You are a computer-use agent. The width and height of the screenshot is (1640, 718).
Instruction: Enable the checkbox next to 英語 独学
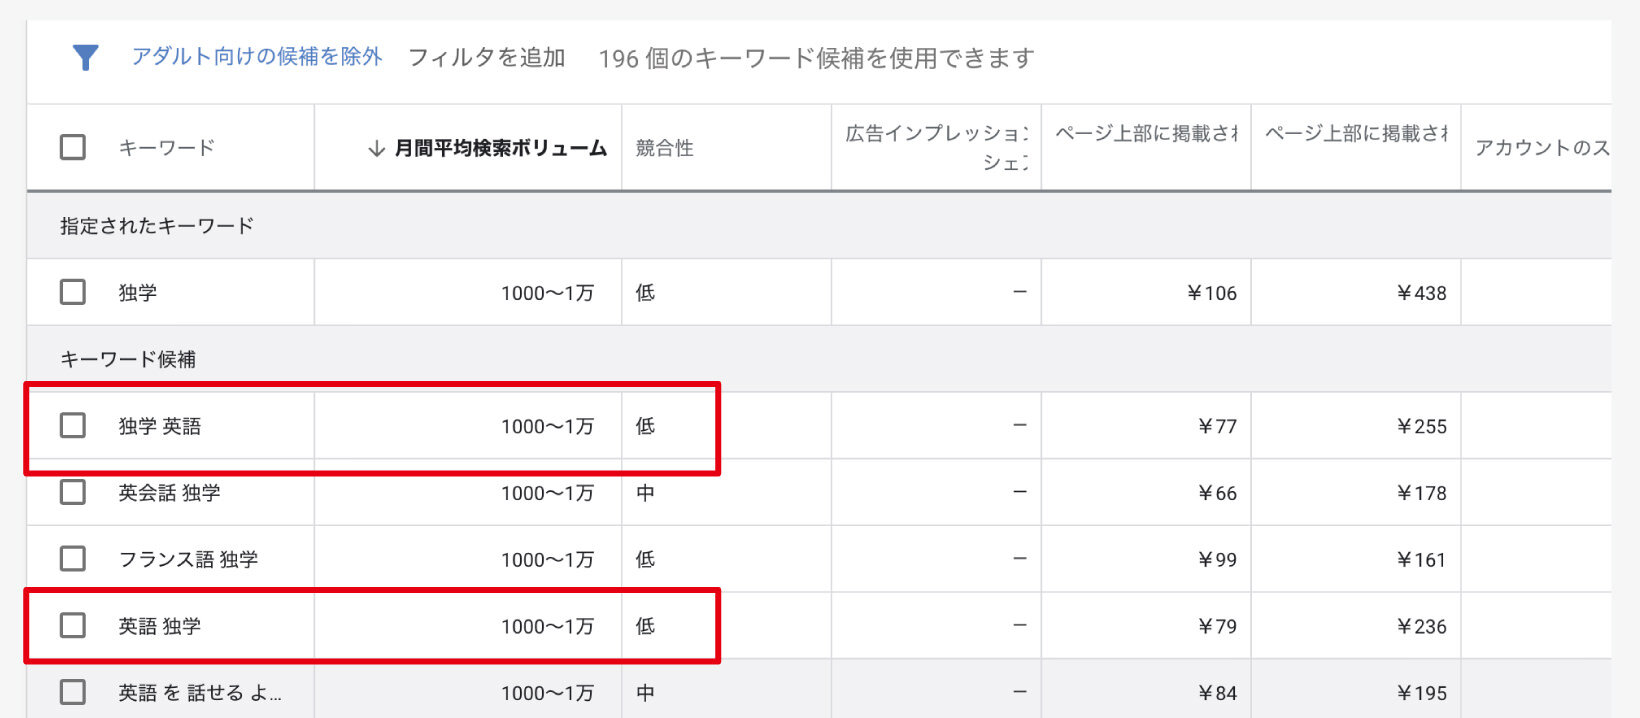coord(73,625)
